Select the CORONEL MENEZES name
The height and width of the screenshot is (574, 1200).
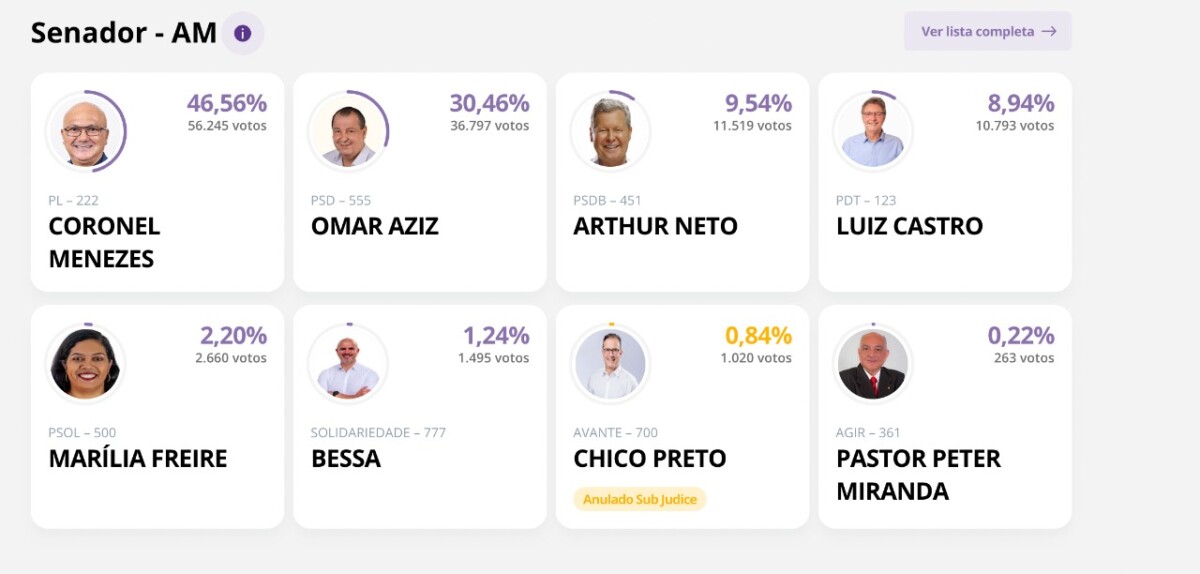(x=104, y=242)
